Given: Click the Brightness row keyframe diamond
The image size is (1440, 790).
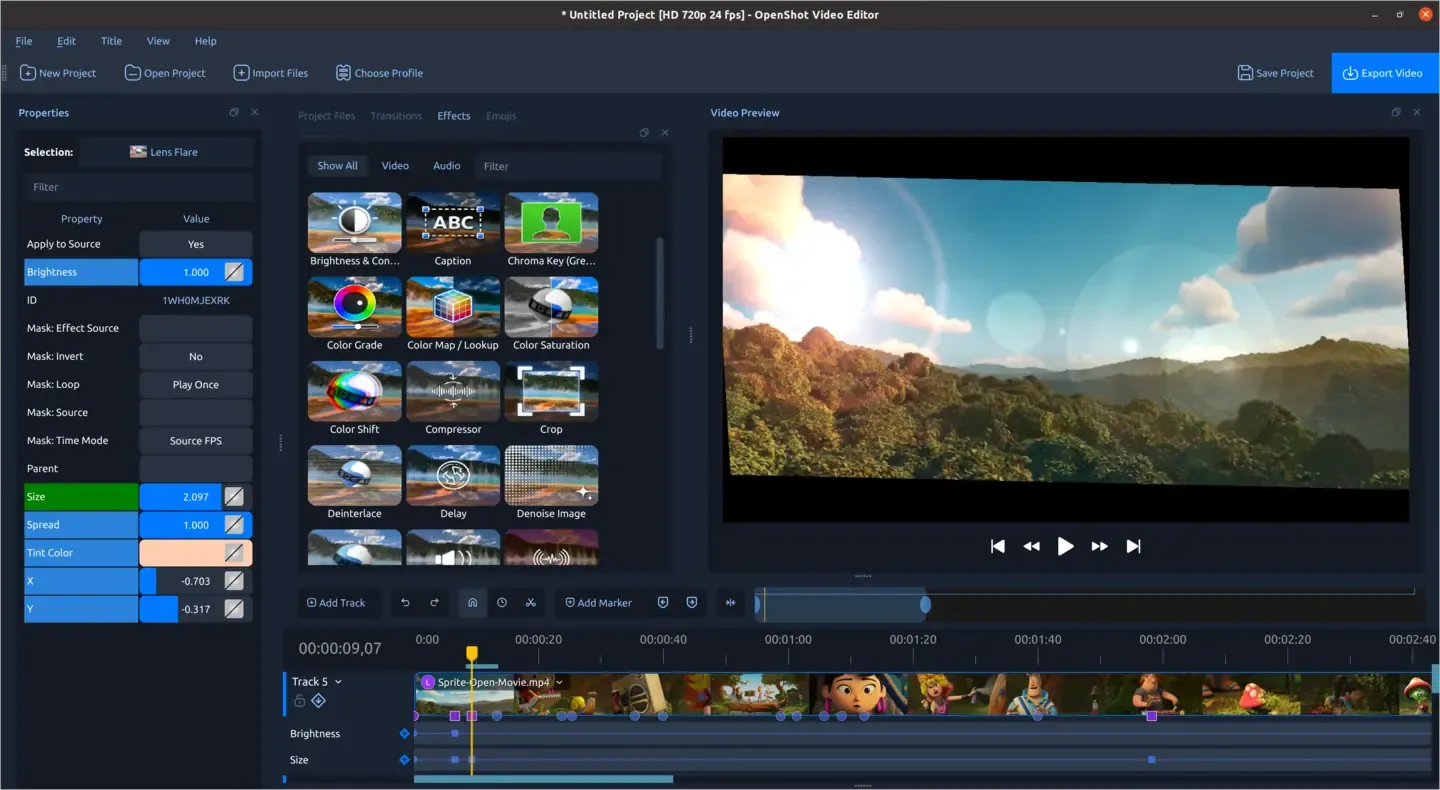Looking at the screenshot, I should pyautogui.click(x=404, y=734).
